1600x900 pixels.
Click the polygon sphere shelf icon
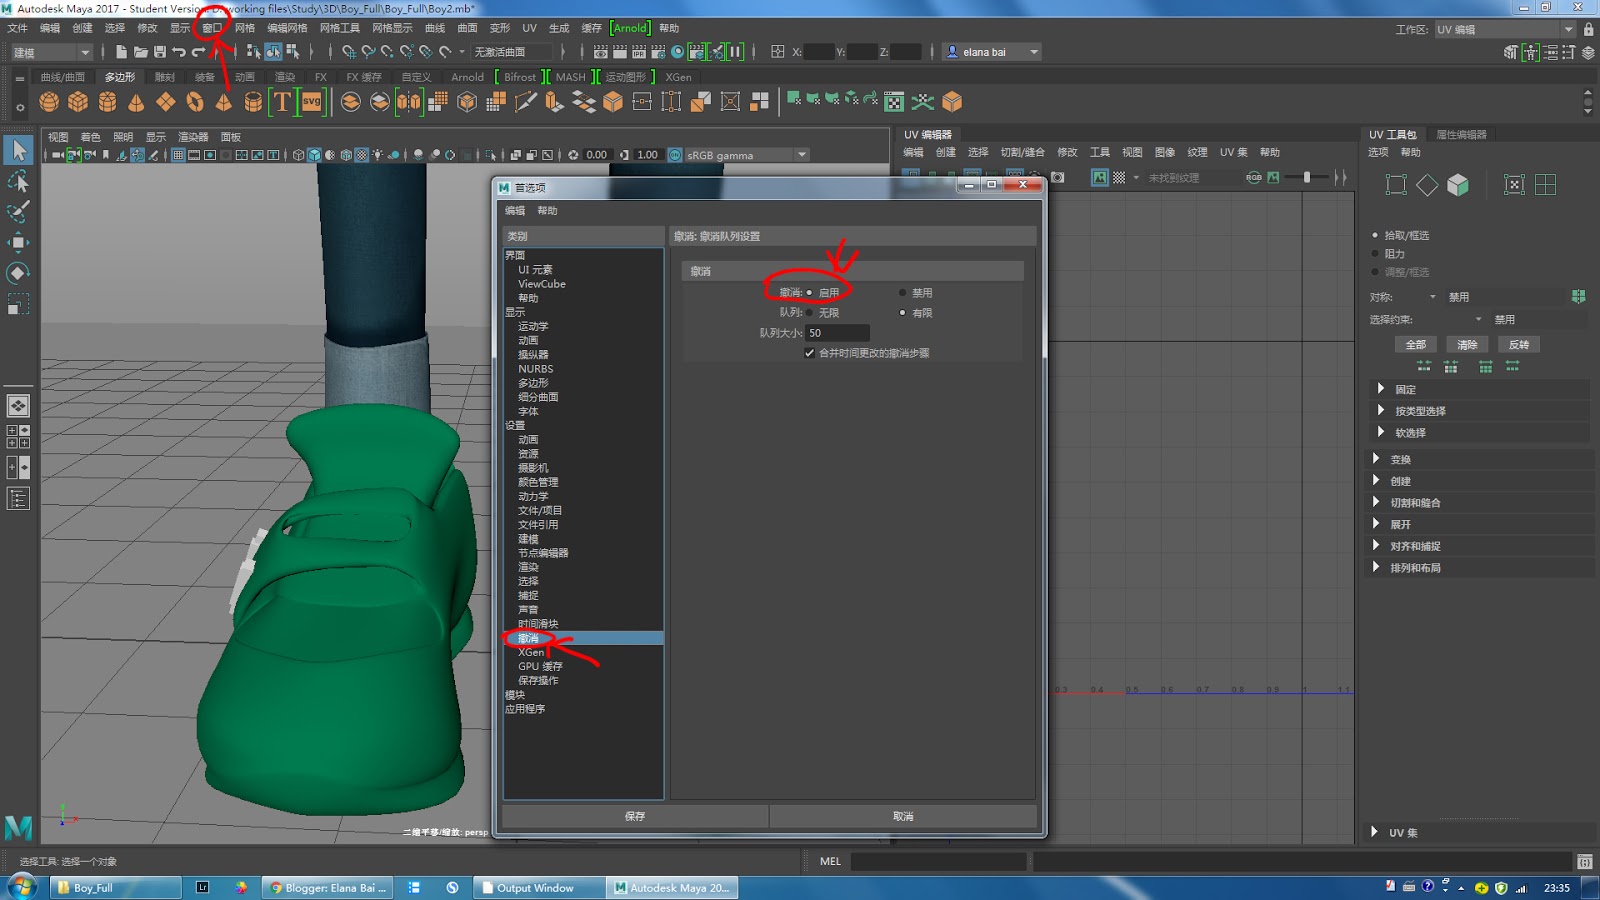click(x=49, y=102)
